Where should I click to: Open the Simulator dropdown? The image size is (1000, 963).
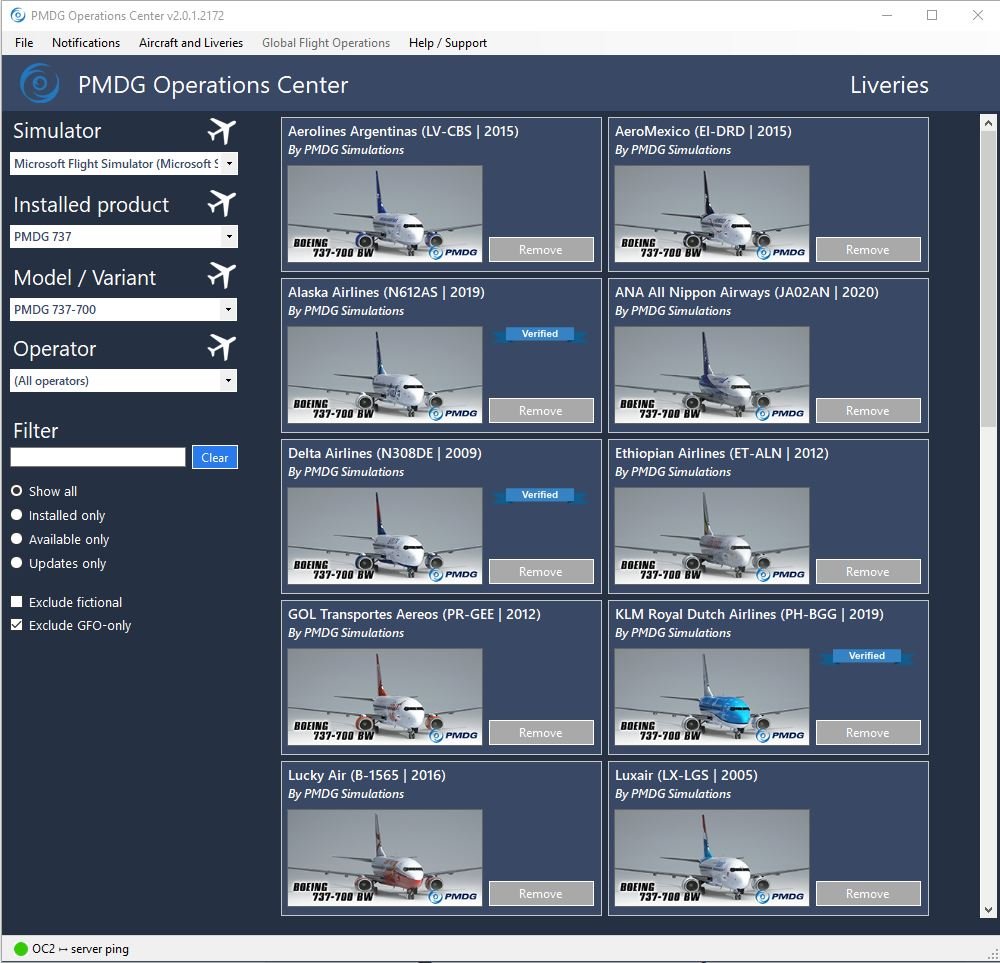124,164
